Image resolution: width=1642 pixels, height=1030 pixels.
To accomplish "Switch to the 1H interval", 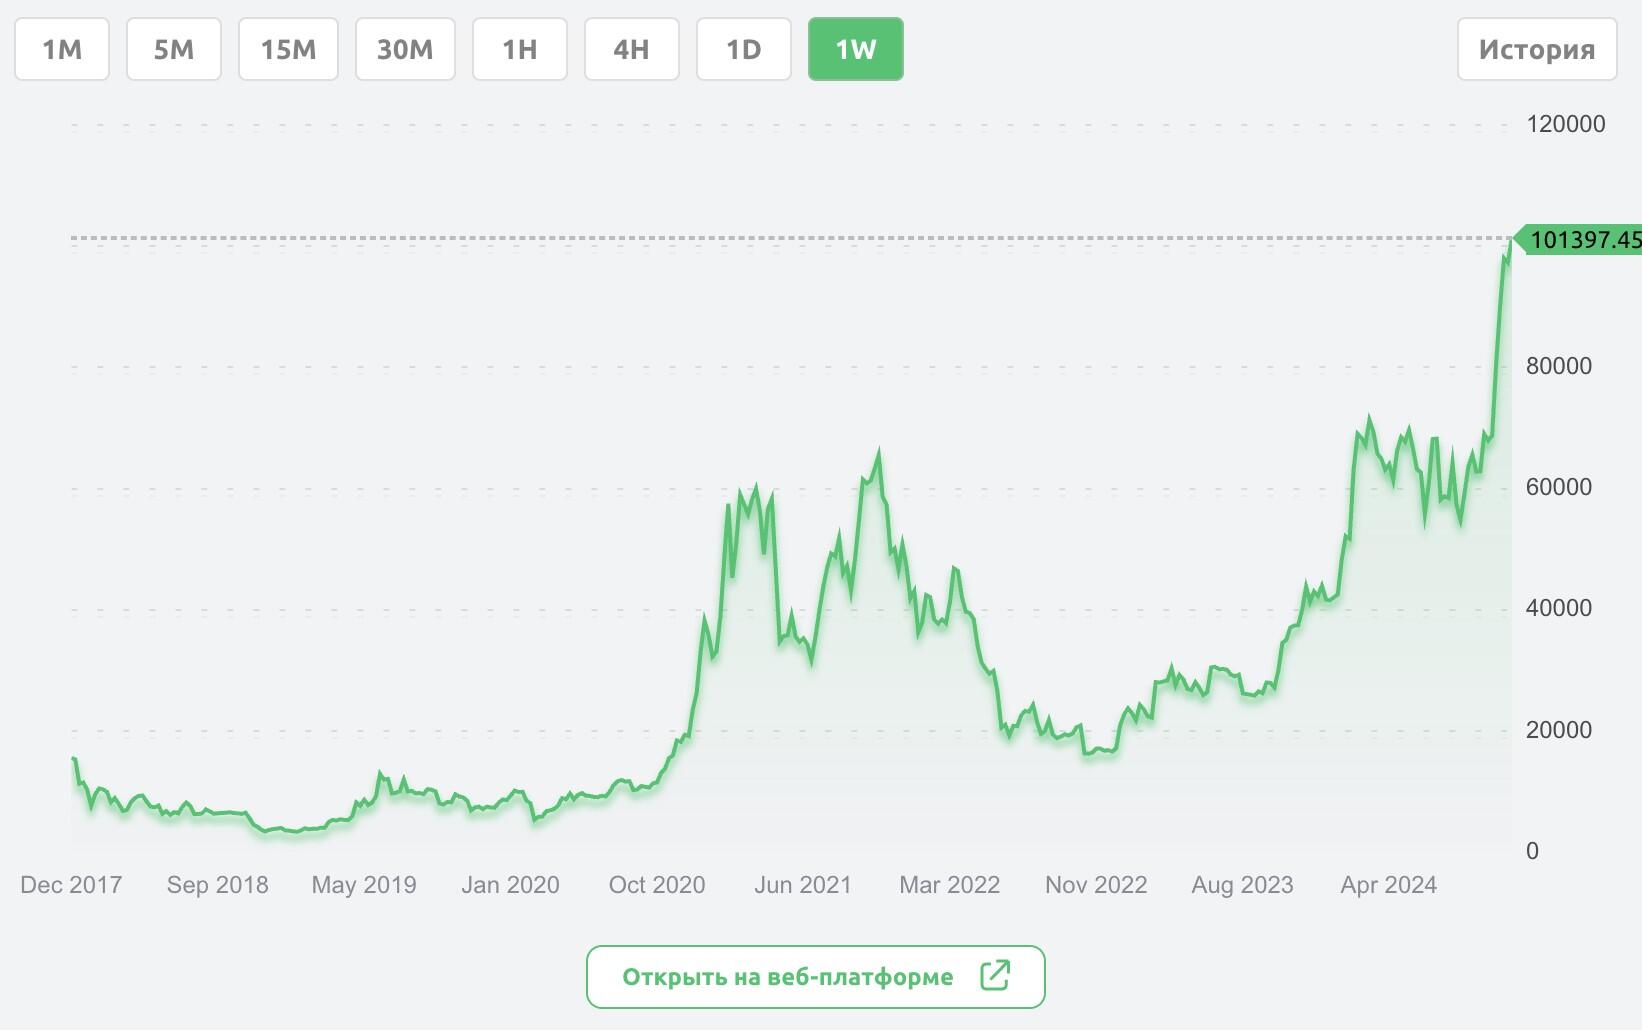I will (519, 49).
